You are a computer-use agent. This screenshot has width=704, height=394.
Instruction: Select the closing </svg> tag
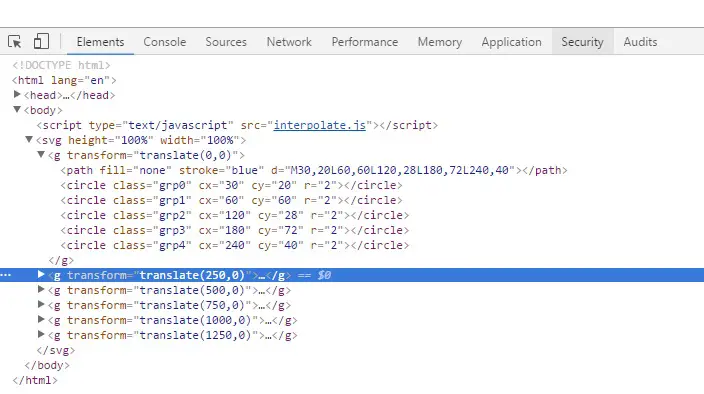point(56,350)
